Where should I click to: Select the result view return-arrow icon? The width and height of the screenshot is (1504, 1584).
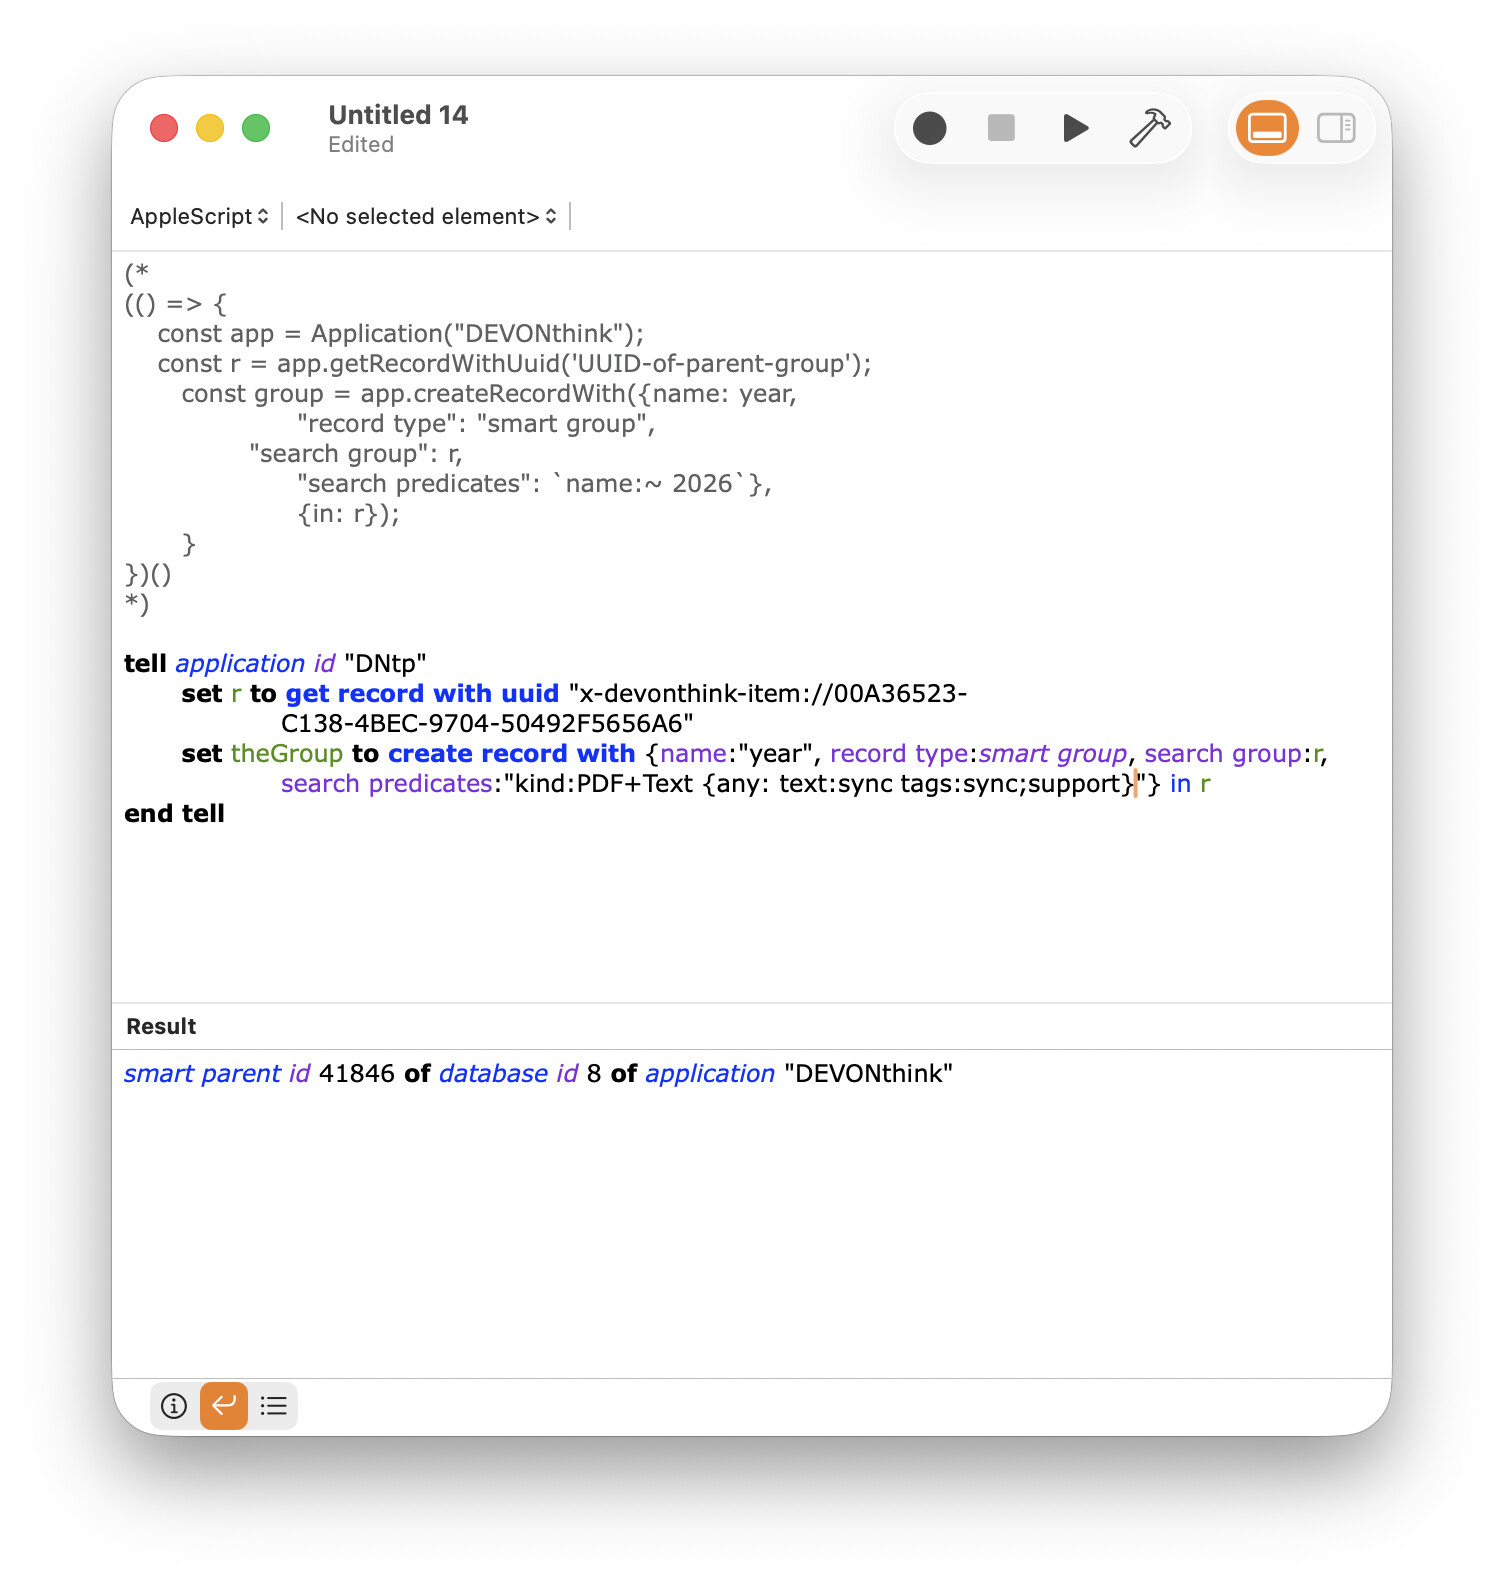pos(224,1406)
